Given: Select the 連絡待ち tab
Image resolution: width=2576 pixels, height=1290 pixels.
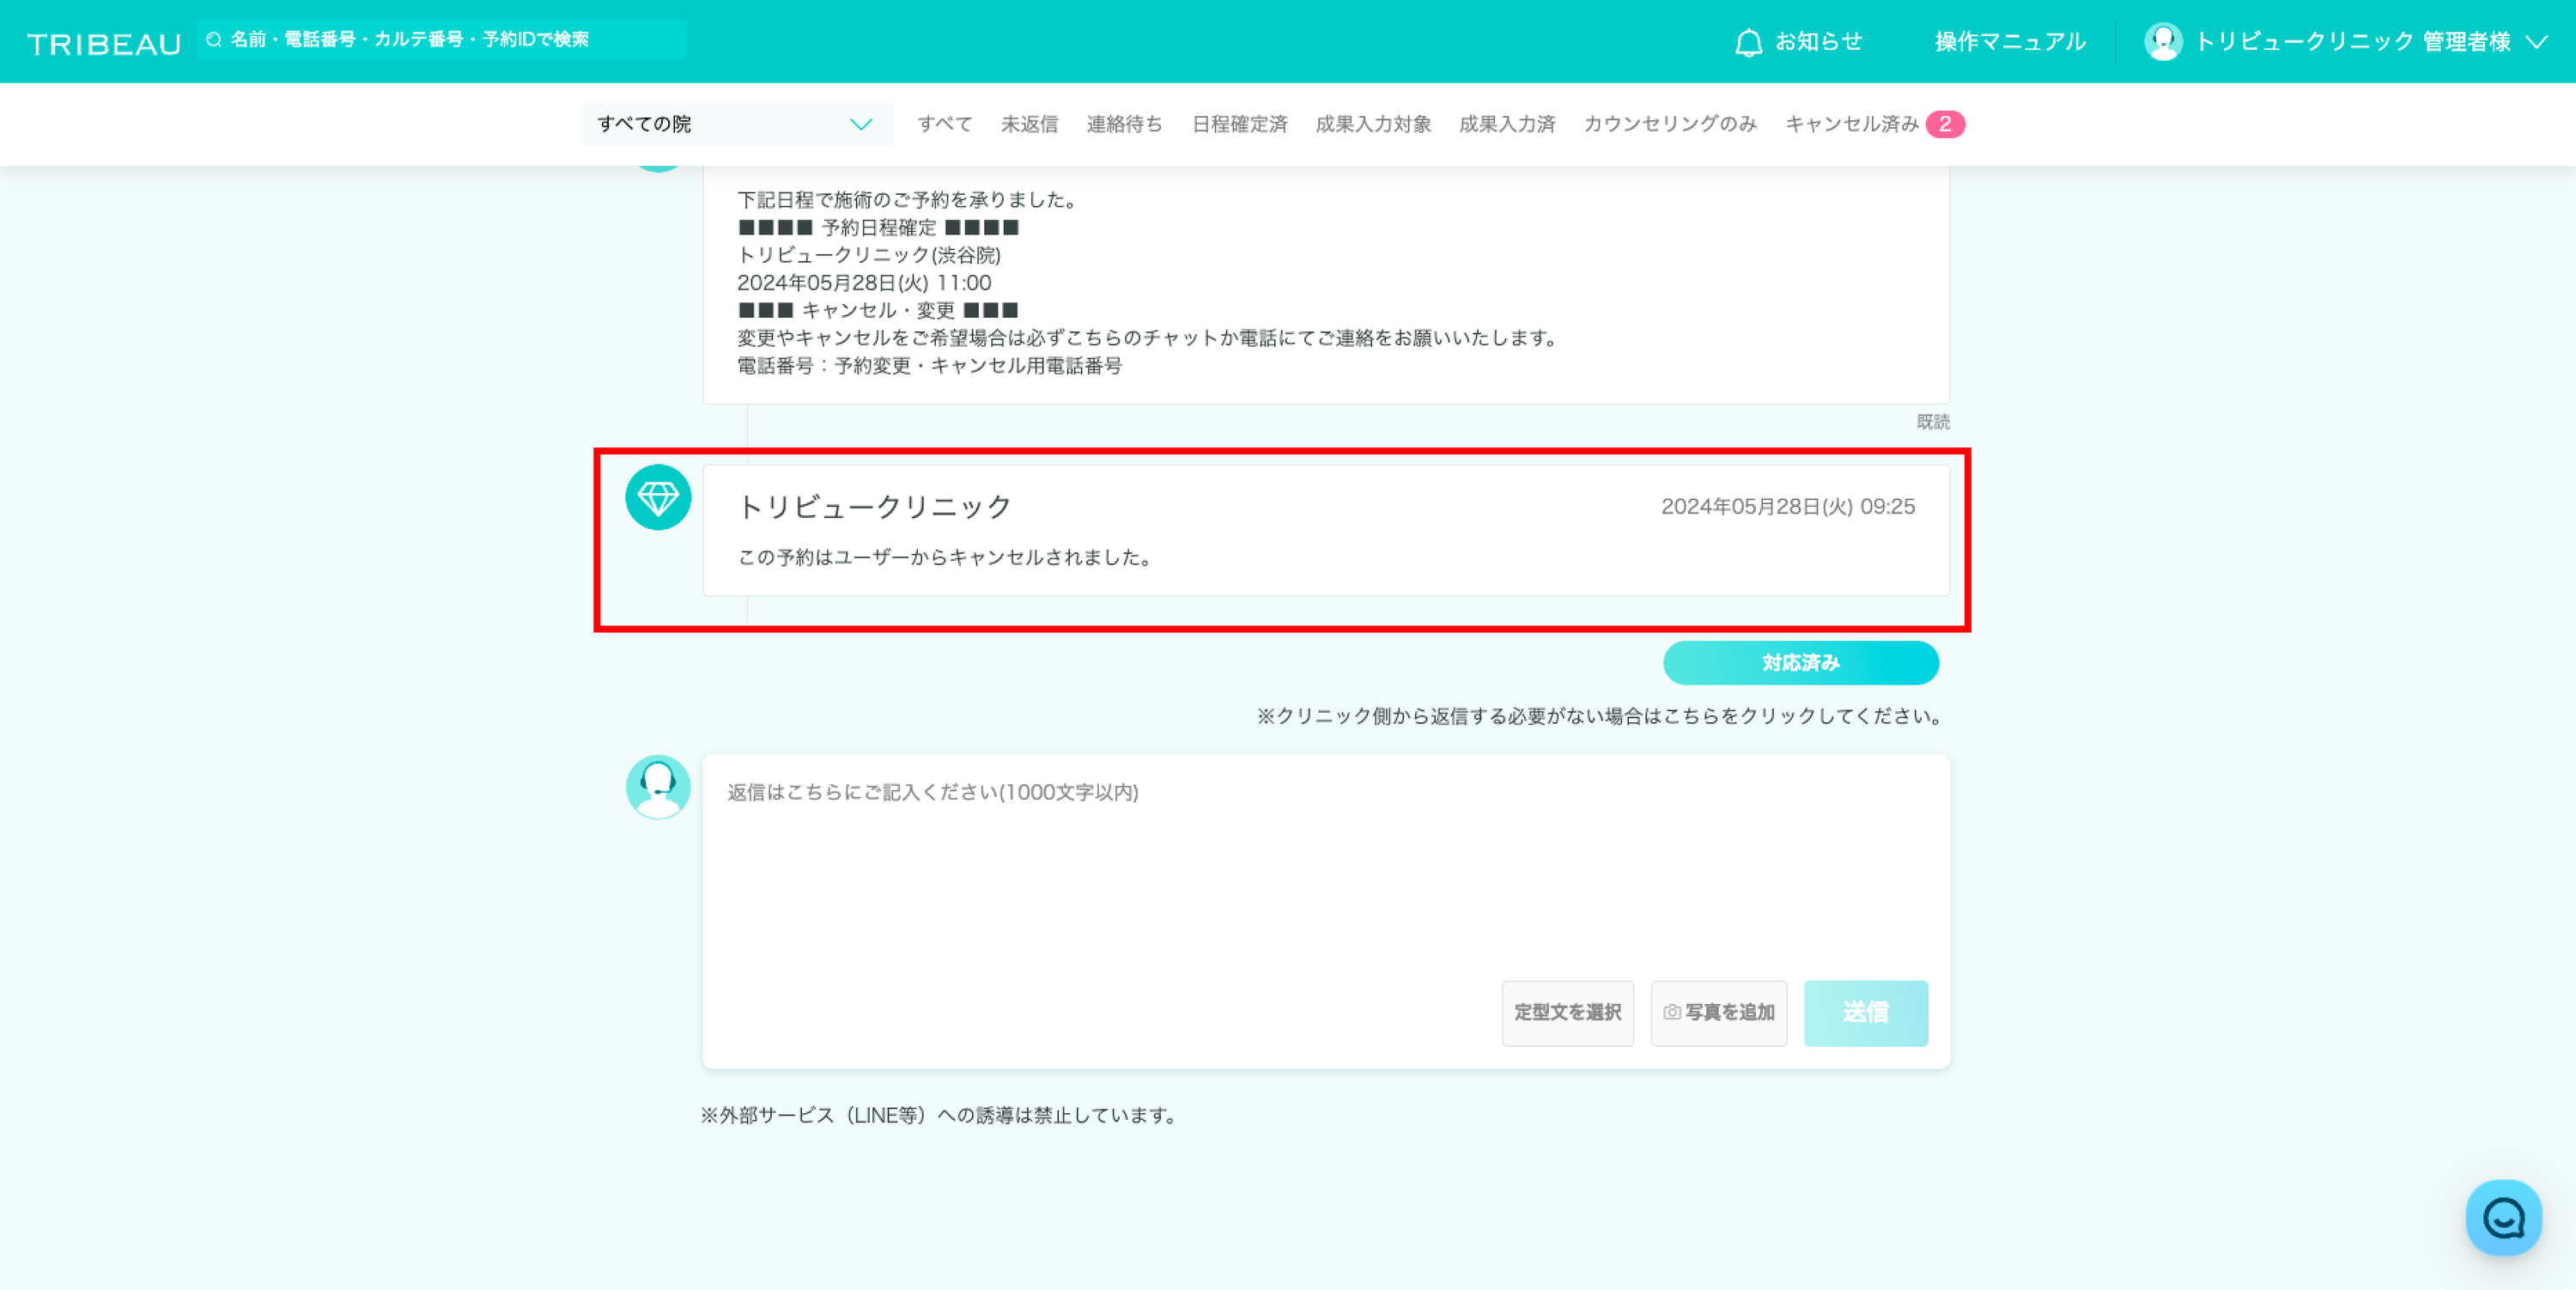Looking at the screenshot, I should (x=1124, y=124).
